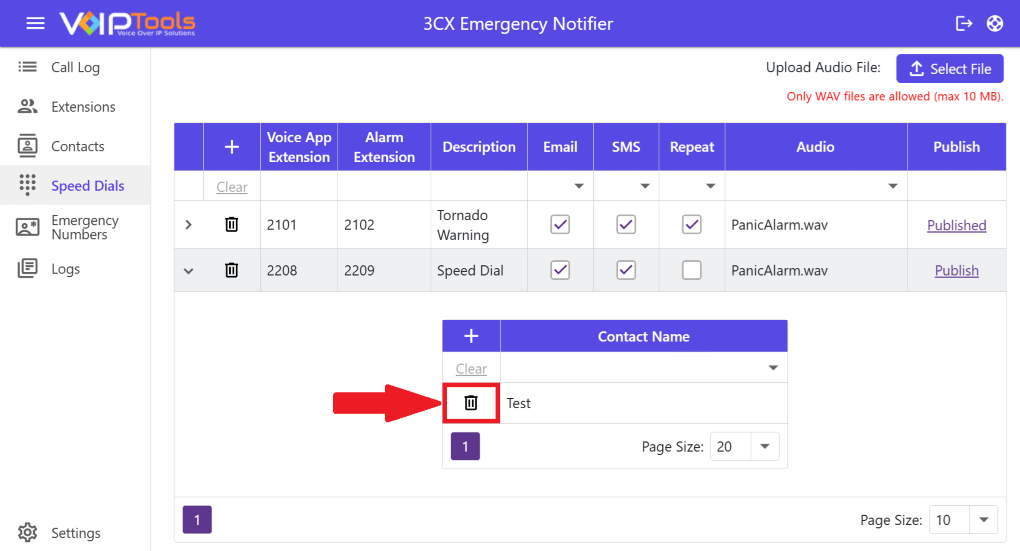Click the Voice App Extension filter field
The height and width of the screenshot is (551, 1020).
click(x=298, y=187)
